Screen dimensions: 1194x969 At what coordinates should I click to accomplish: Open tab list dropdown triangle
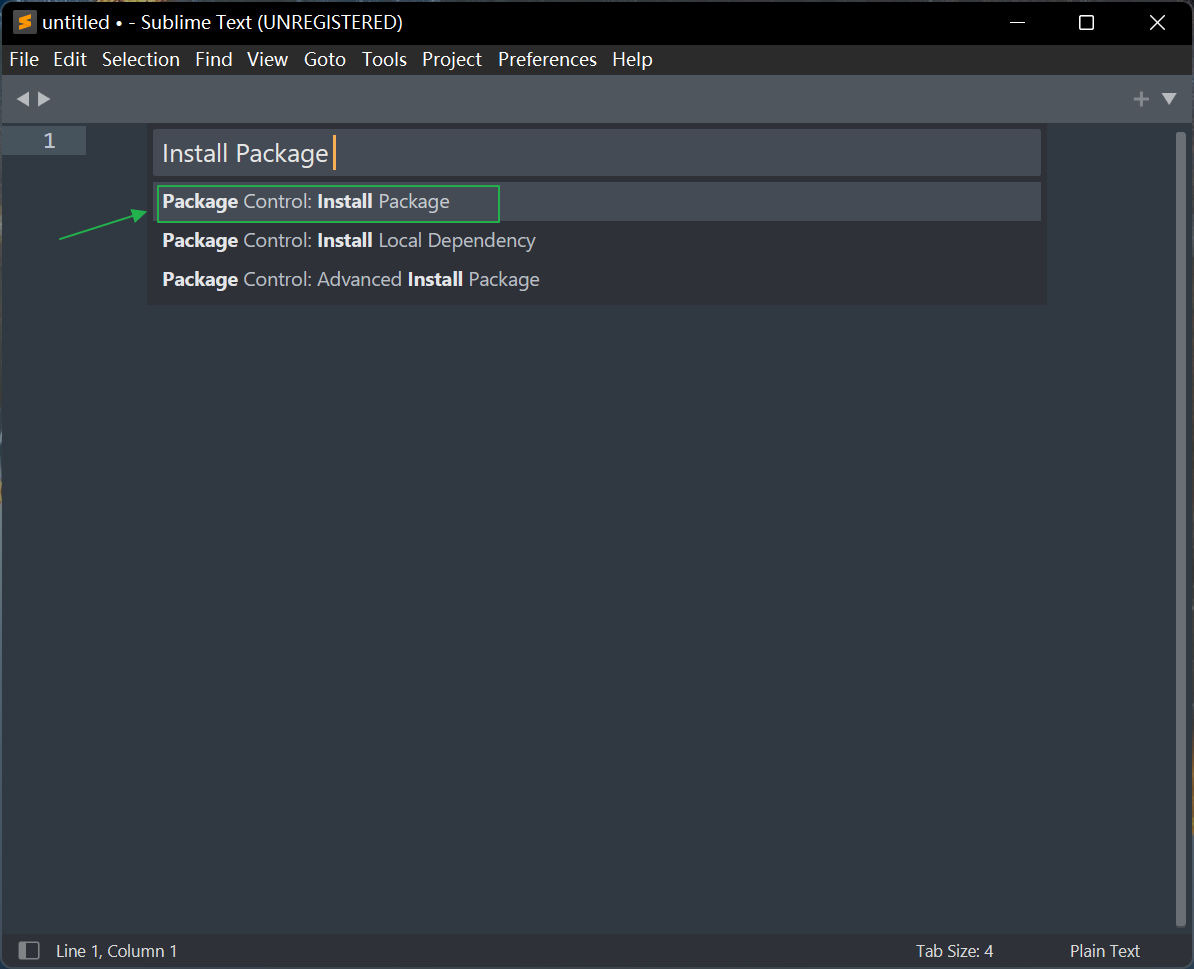(1169, 99)
